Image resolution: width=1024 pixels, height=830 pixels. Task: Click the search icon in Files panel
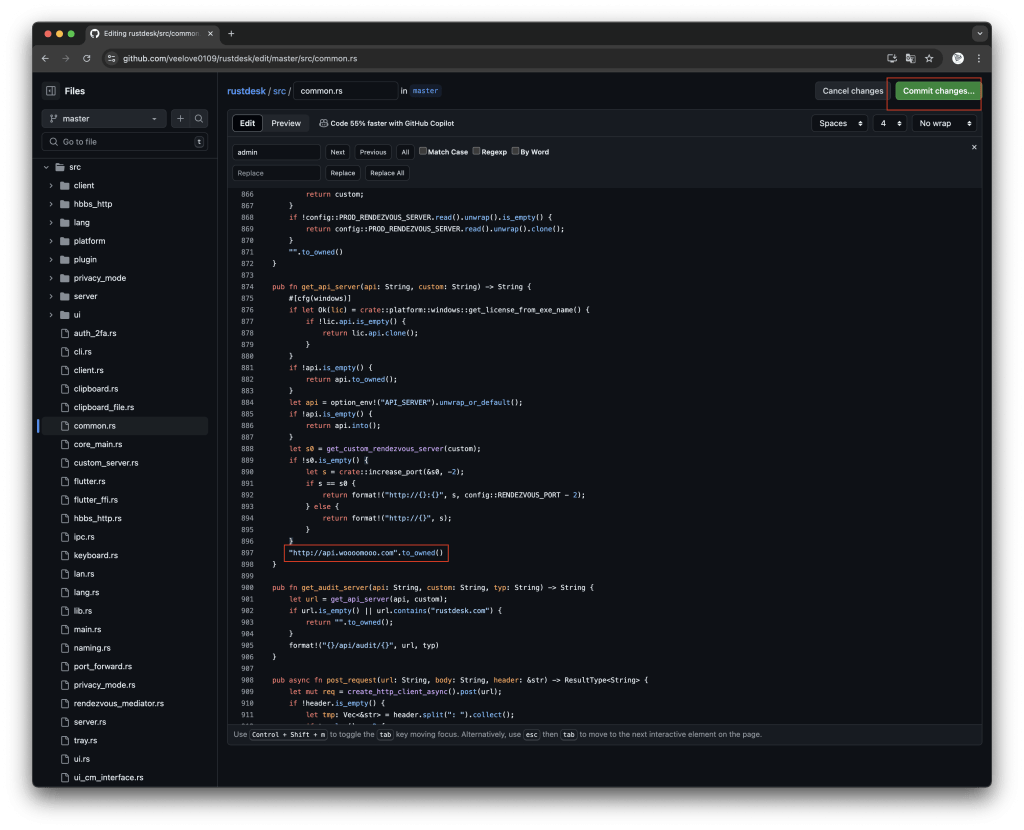(199, 119)
